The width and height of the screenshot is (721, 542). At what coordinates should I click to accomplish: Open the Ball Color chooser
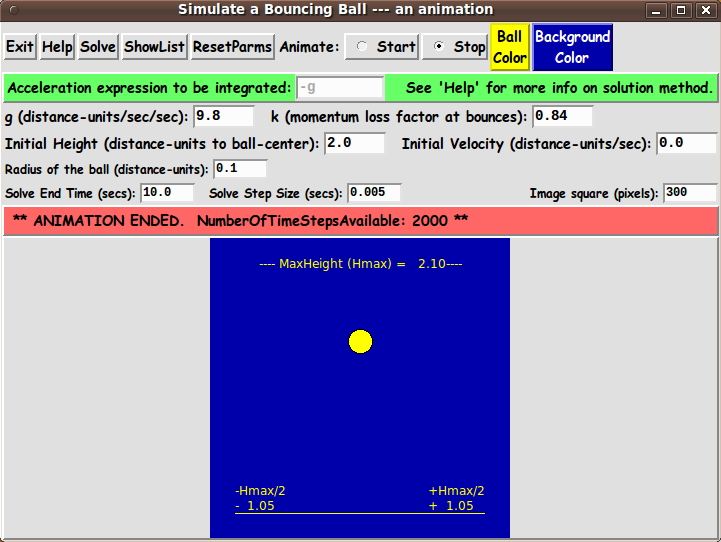click(x=510, y=47)
